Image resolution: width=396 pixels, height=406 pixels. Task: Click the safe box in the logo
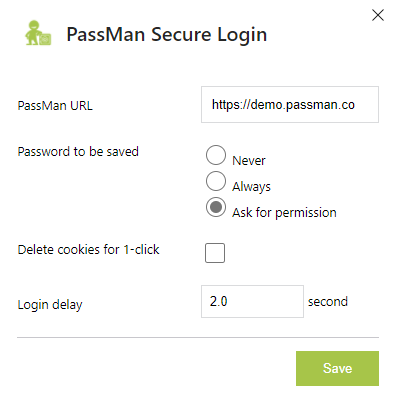[45, 39]
